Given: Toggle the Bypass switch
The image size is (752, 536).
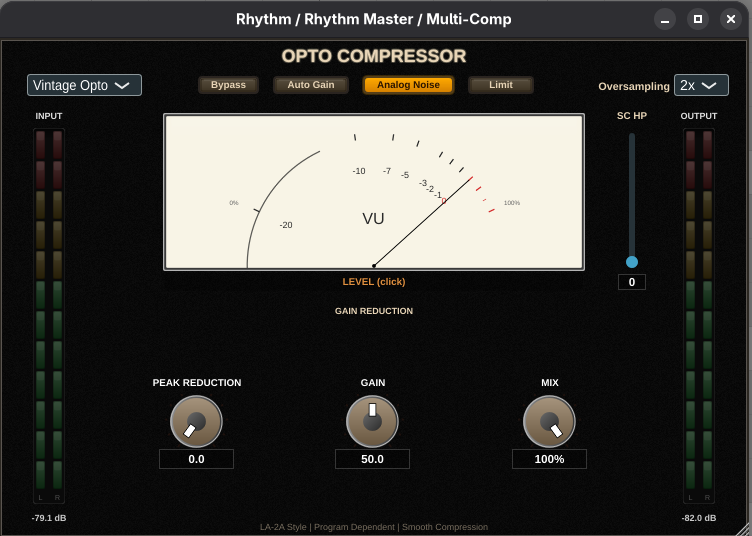Looking at the screenshot, I should [228, 85].
